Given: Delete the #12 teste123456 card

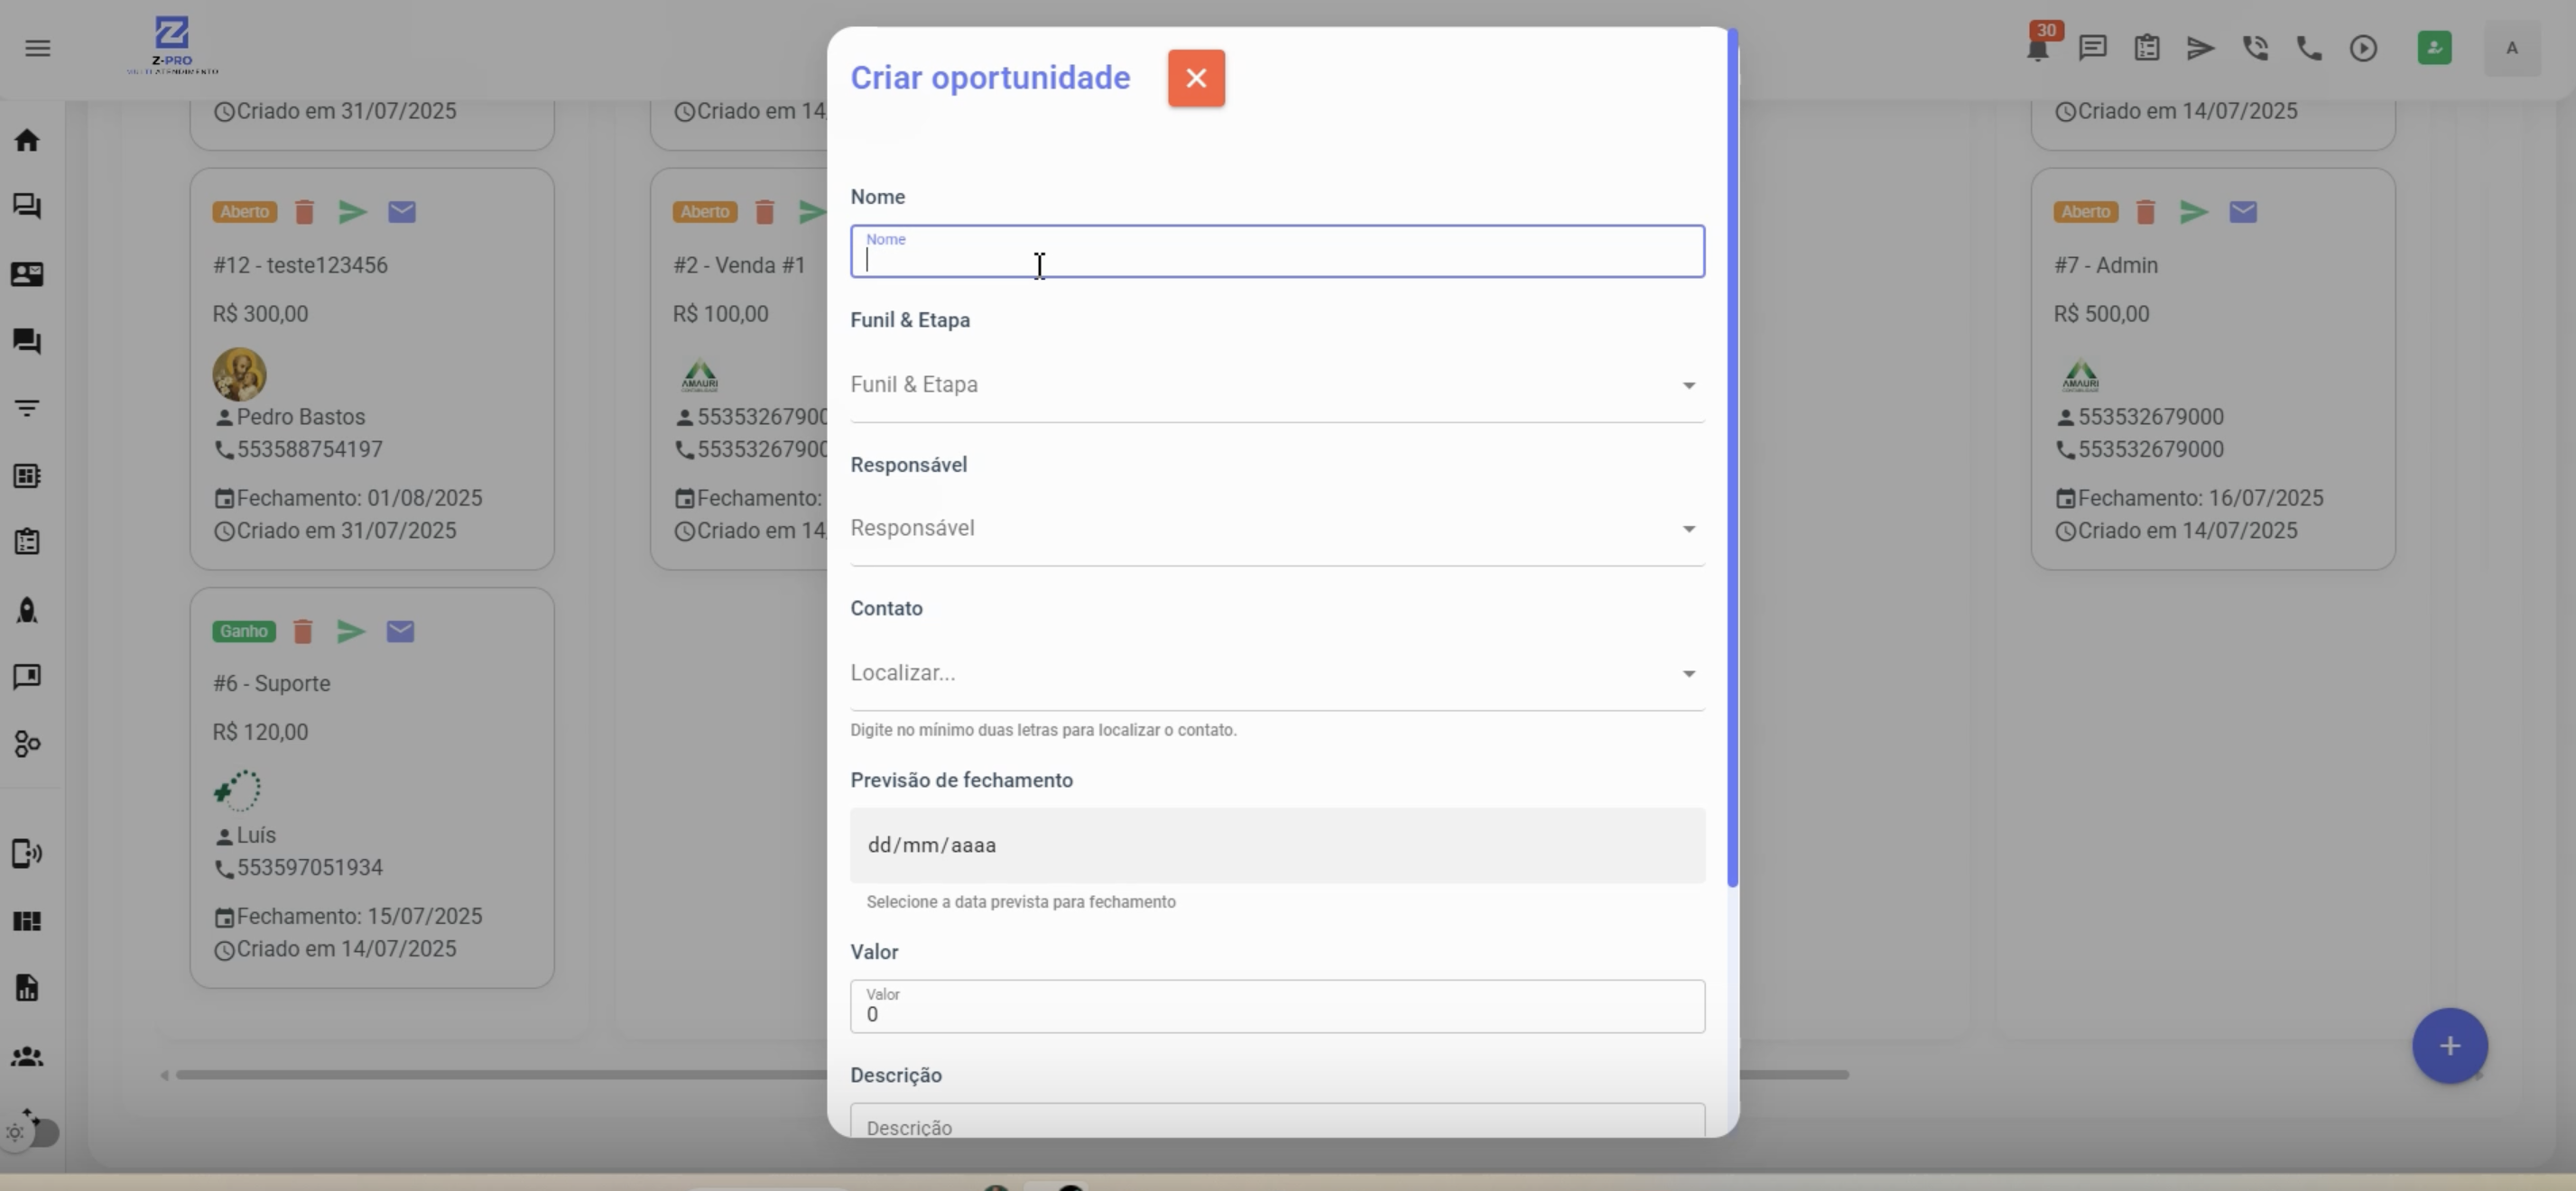Looking at the screenshot, I should (x=304, y=212).
